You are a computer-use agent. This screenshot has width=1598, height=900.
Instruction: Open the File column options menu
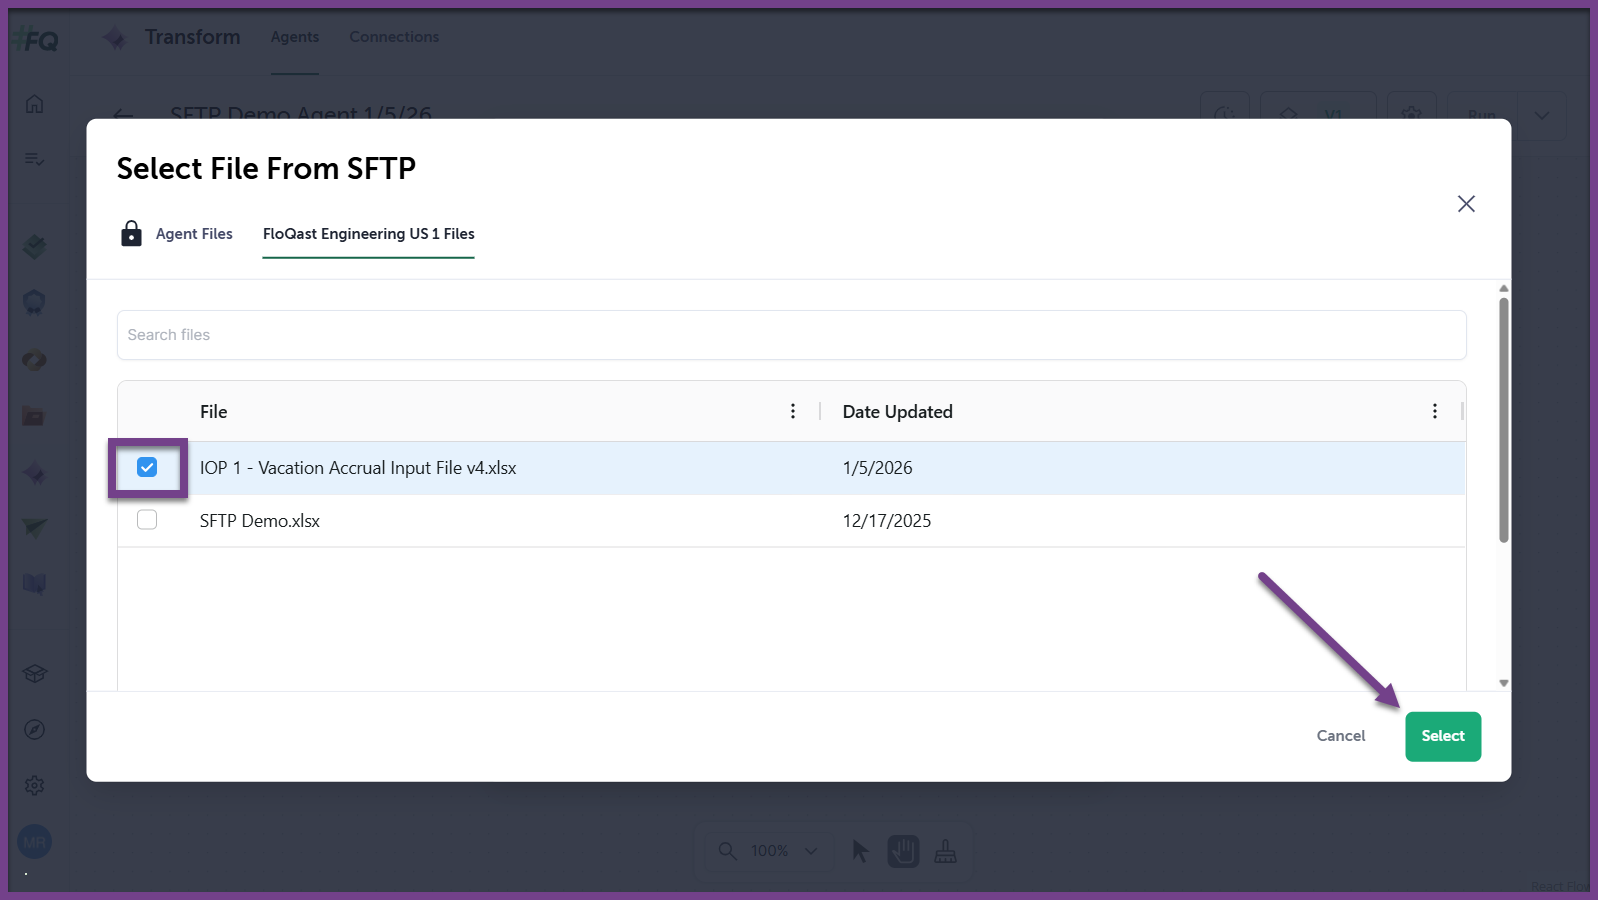793,411
